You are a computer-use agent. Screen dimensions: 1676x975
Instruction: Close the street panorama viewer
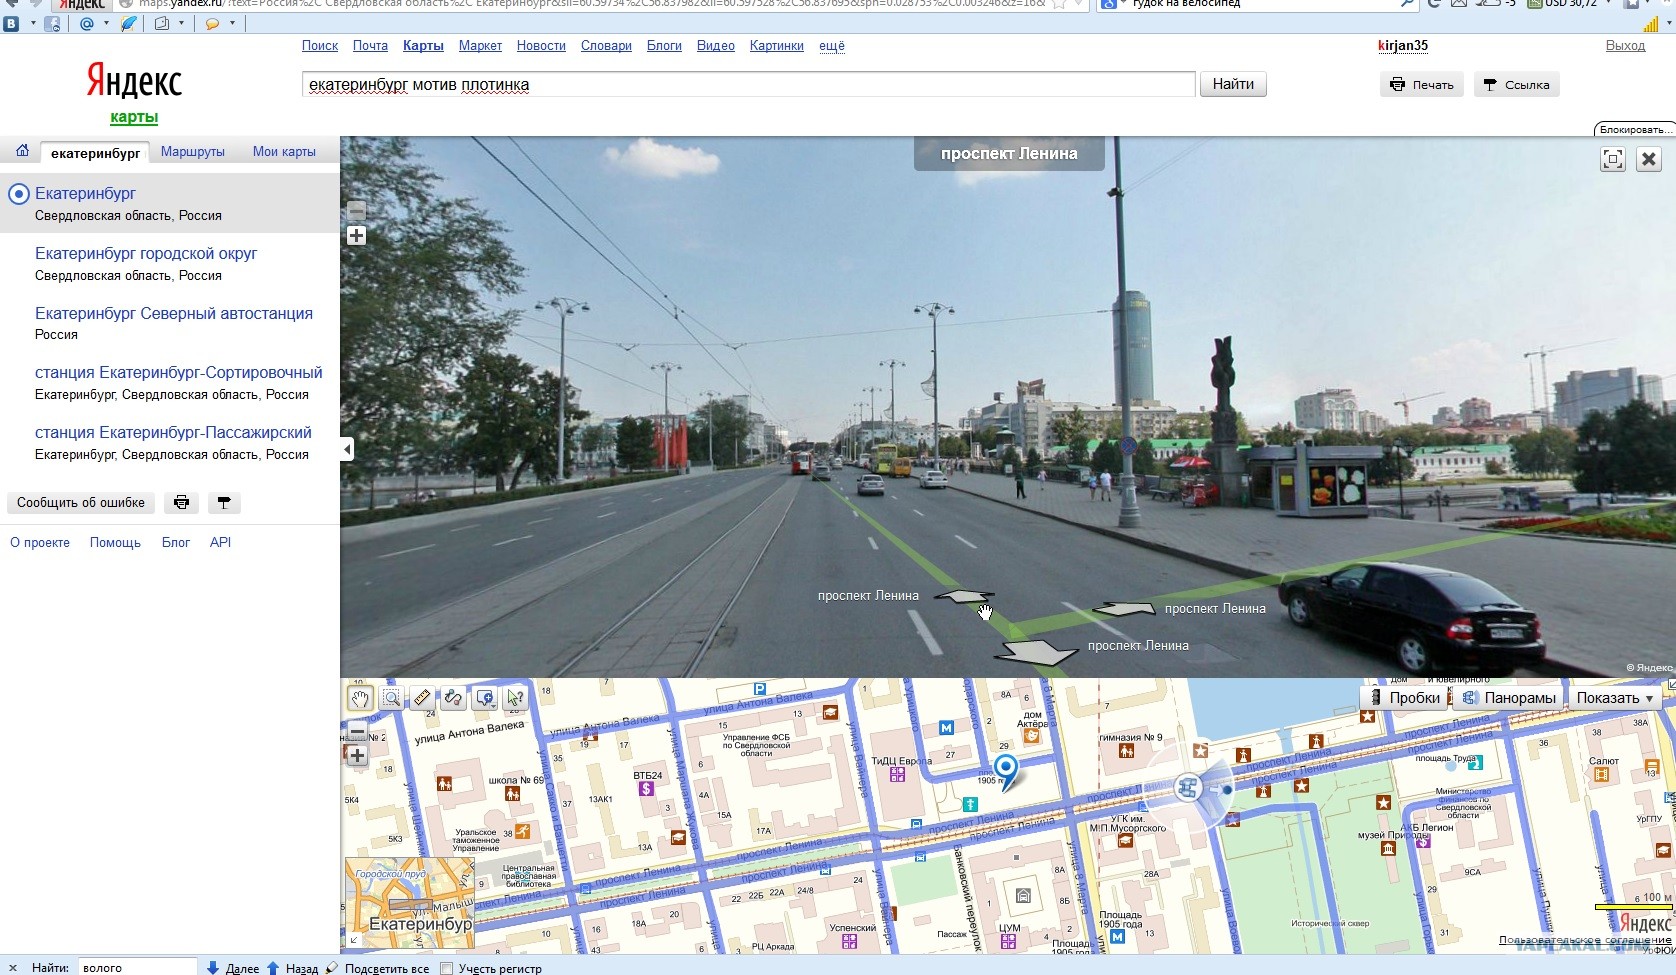point(1649,159)
